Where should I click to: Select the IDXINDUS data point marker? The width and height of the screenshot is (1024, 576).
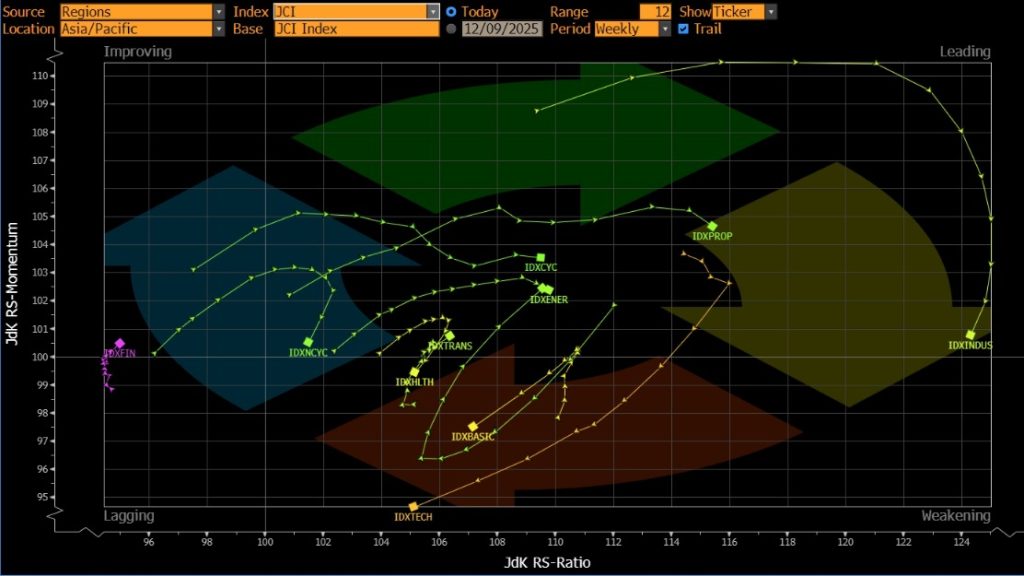(x=970, y=335)
